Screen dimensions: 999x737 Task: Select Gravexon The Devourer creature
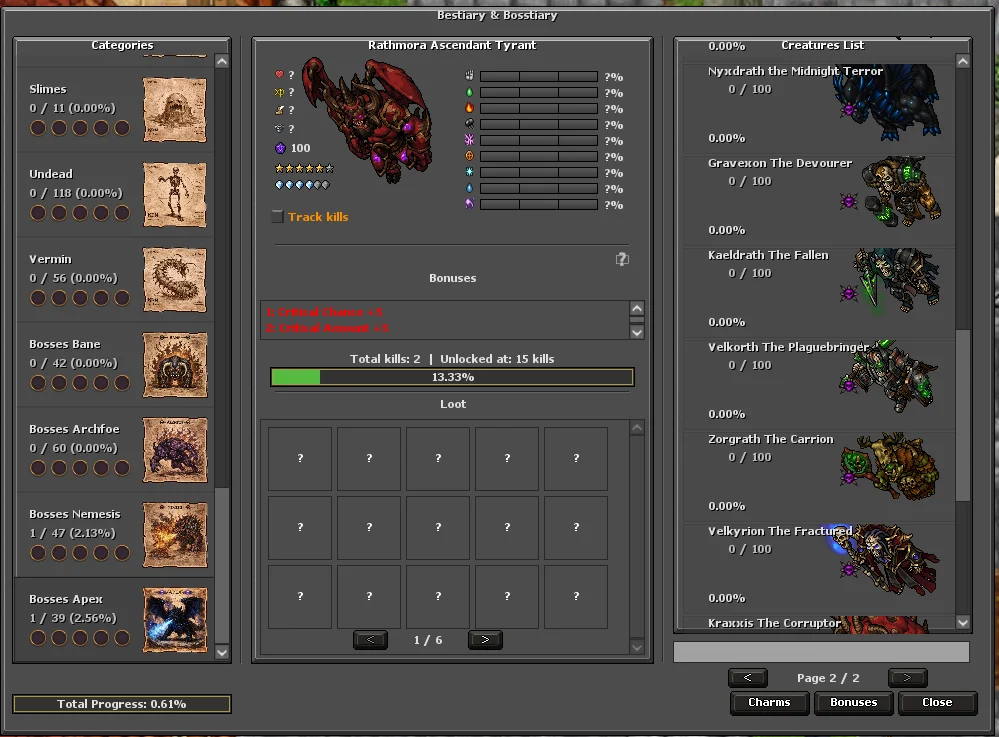click(x=819, y=200)
